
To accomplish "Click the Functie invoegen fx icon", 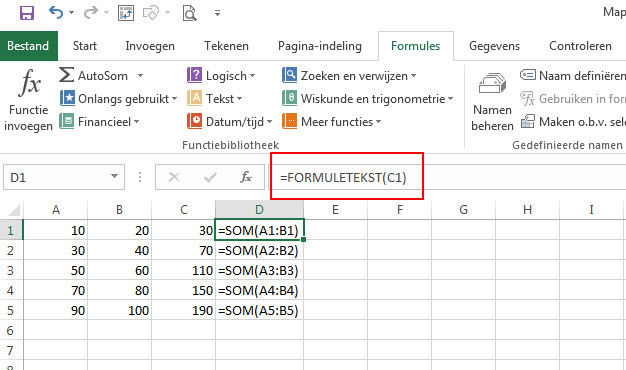I will [30, 83].
